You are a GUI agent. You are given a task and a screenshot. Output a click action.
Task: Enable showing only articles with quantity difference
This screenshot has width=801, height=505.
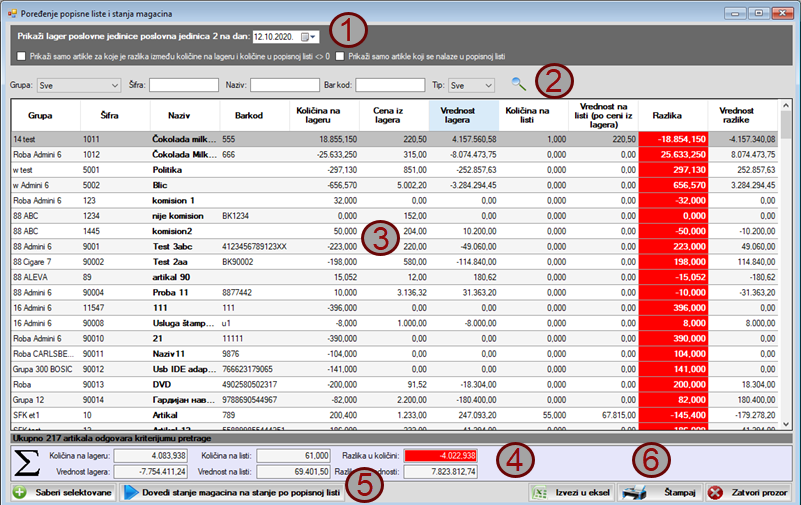[21, 56]
